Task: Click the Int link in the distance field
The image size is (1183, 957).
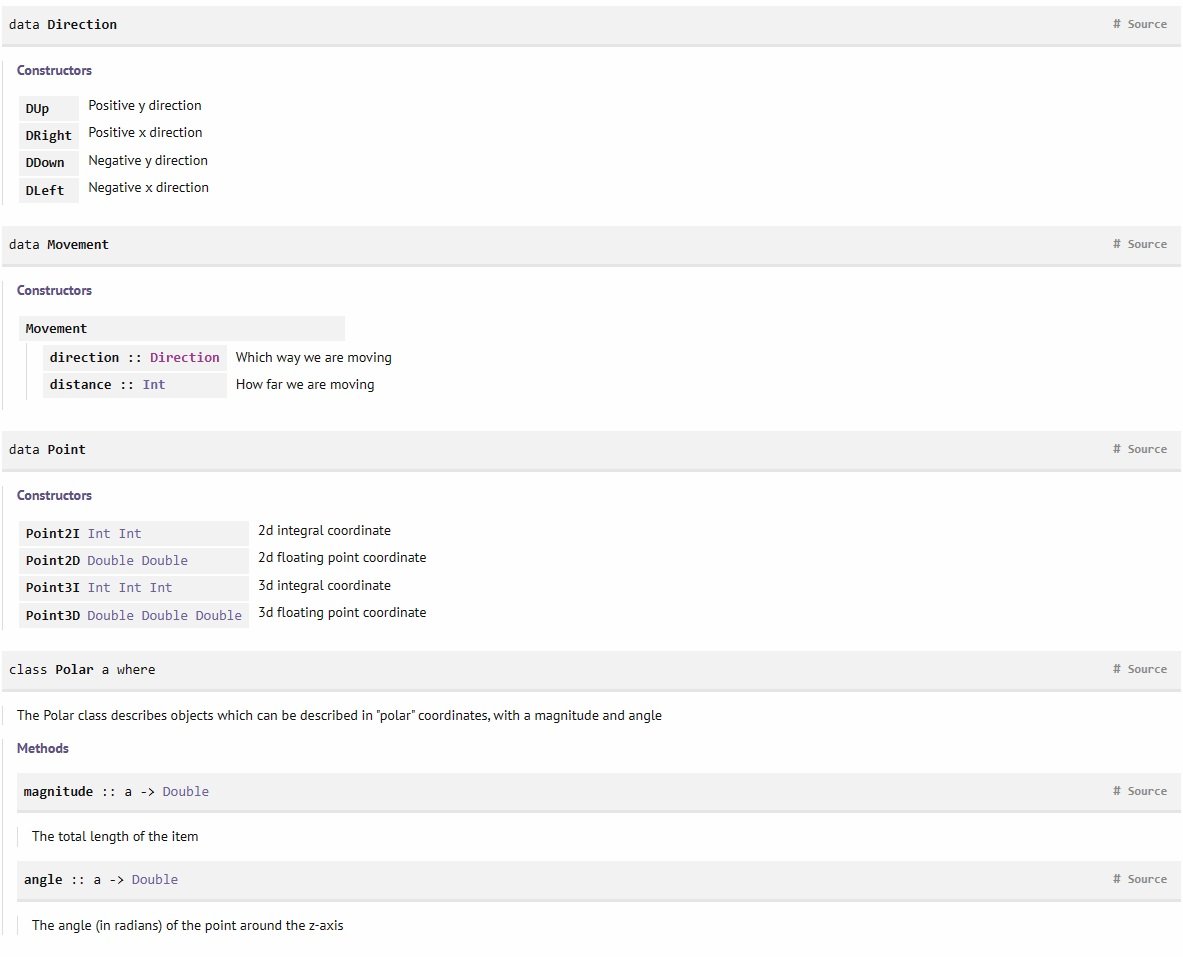Action: click(x=154, y=384)
